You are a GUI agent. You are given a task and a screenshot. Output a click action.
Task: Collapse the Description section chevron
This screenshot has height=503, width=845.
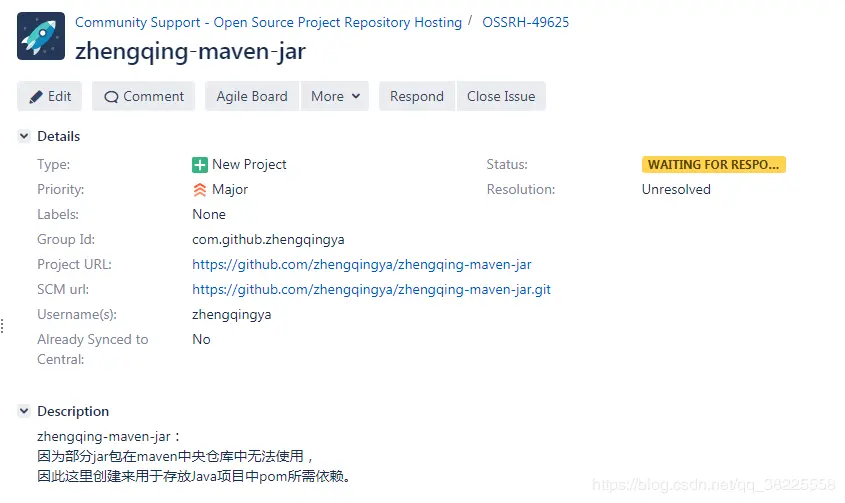(x=24, y=411)
